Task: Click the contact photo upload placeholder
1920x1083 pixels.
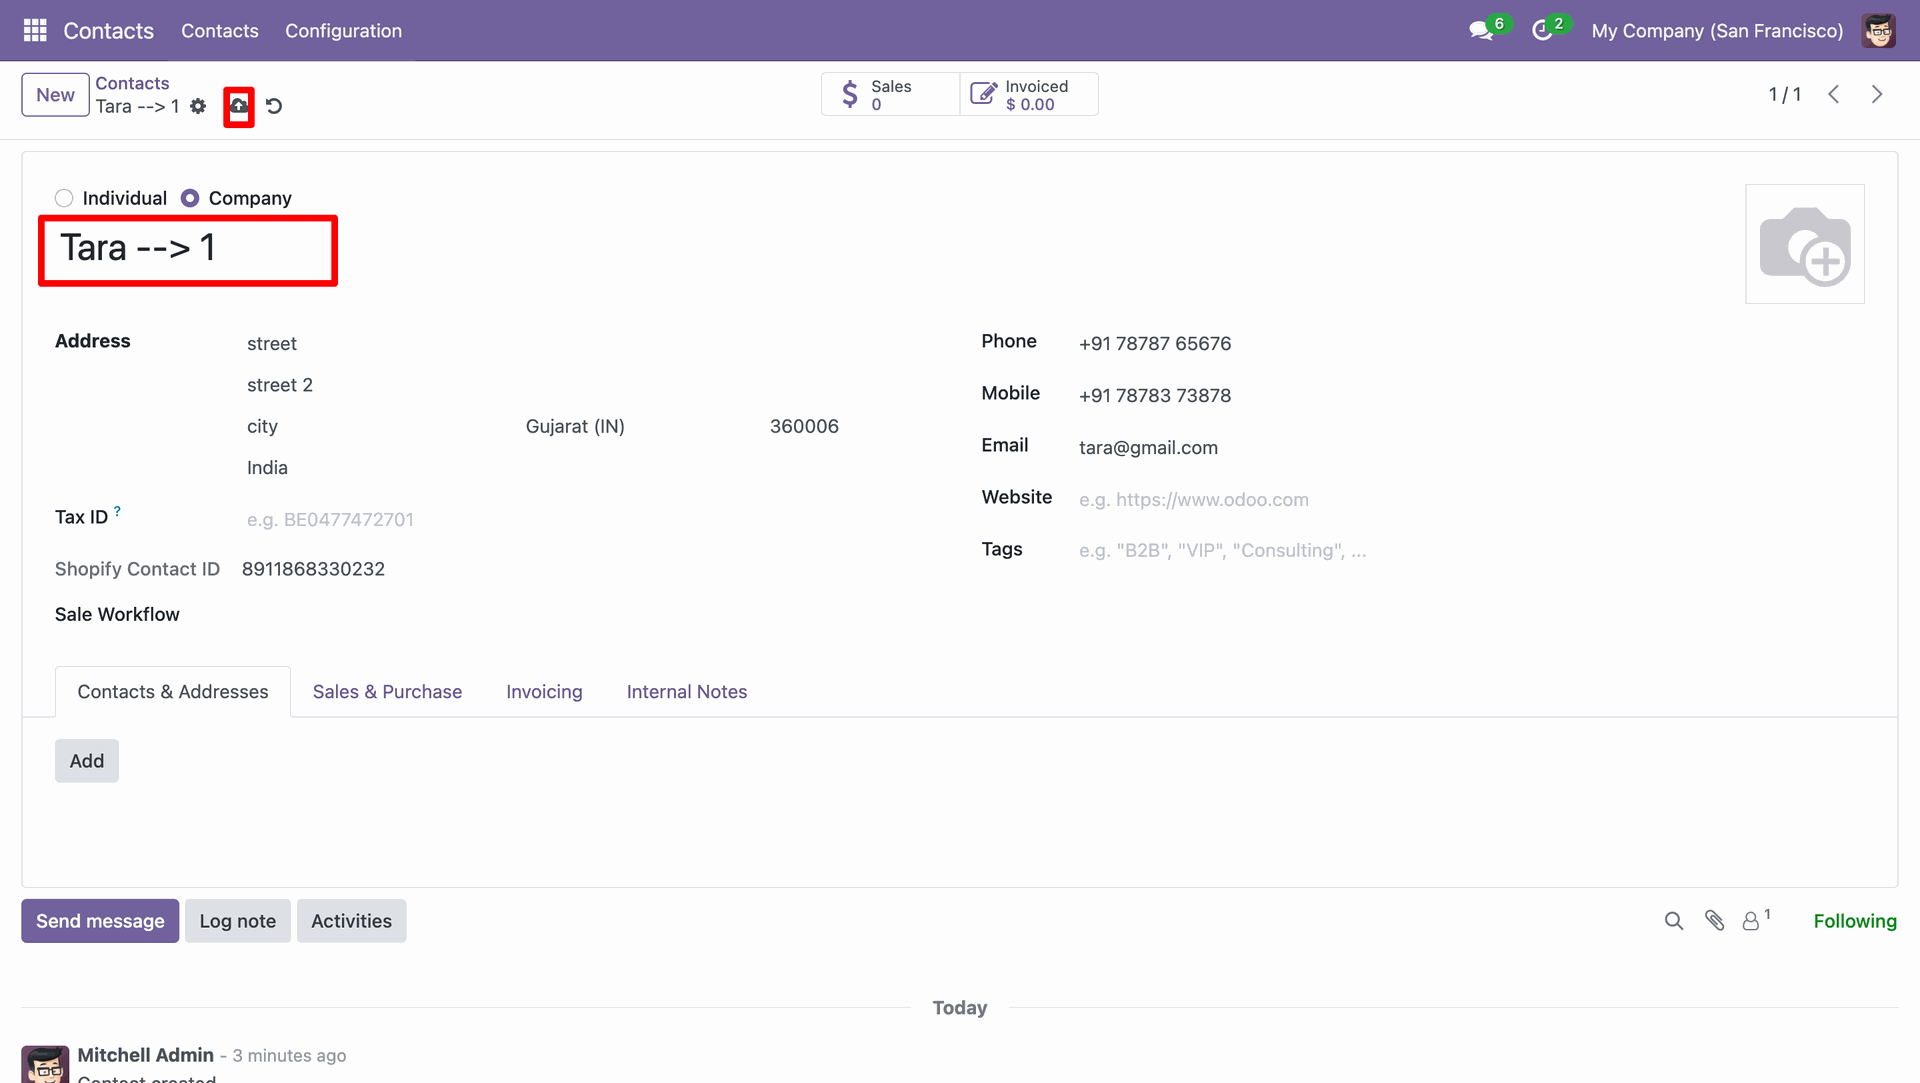Action: tap(1804, 244)
